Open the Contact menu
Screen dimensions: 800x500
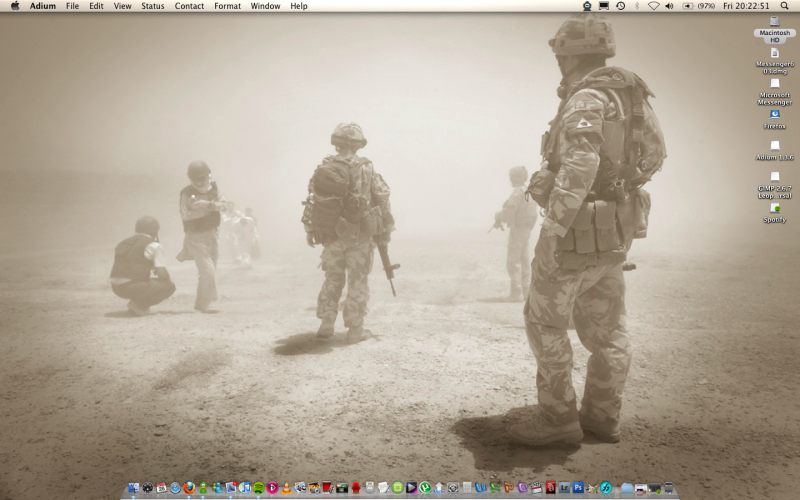point(189,6)
